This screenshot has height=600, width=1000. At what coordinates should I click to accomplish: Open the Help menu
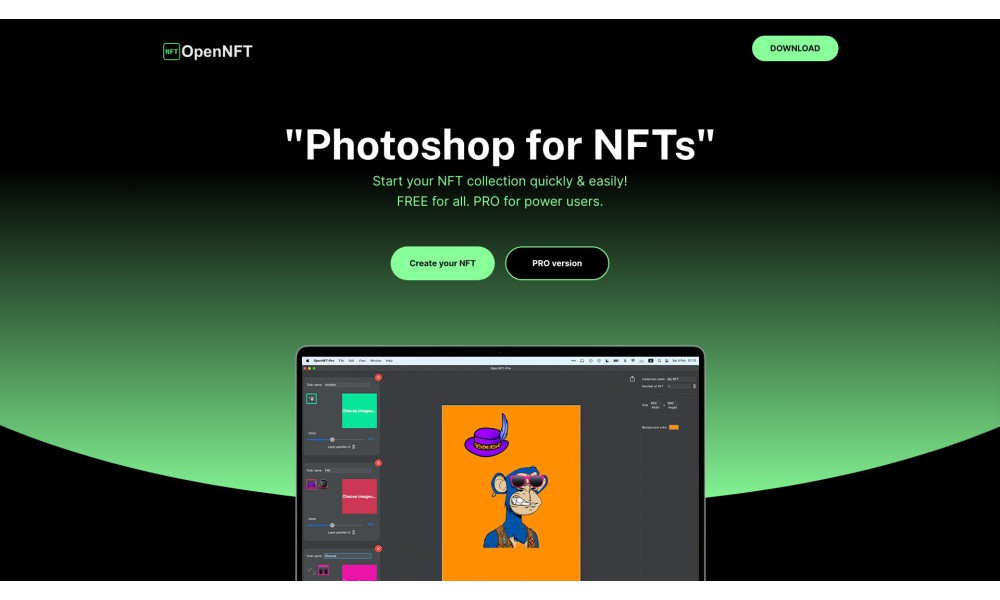coord(389,361)
